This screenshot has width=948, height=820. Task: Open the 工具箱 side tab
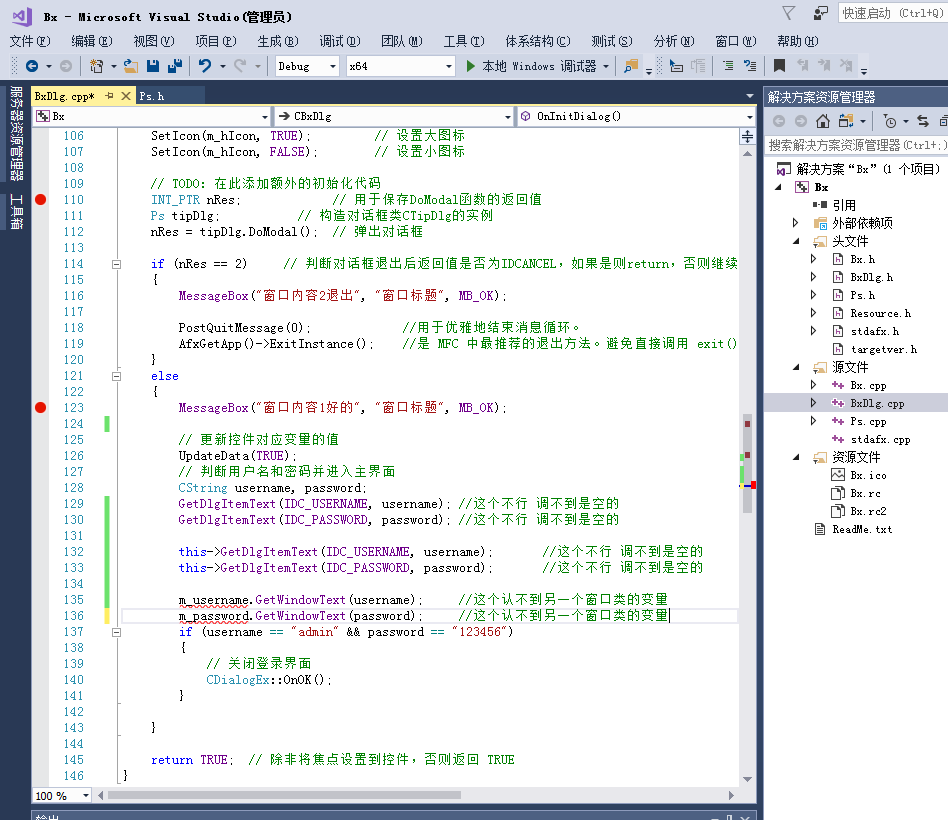click(16, 210)
